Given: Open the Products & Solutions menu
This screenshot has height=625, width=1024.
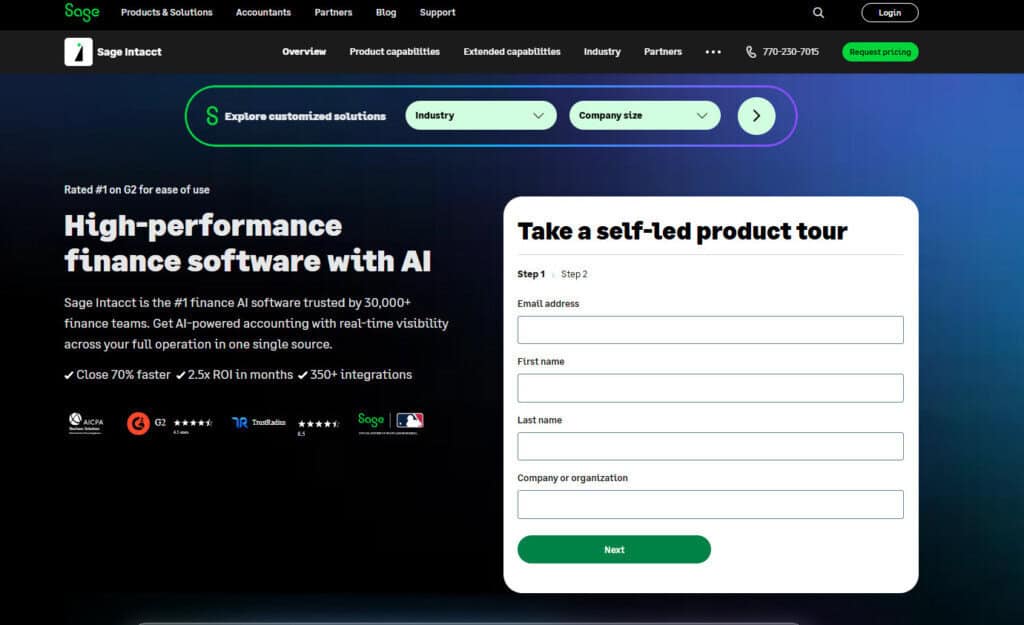Looking at the screenshot, I should pos(166,13).
